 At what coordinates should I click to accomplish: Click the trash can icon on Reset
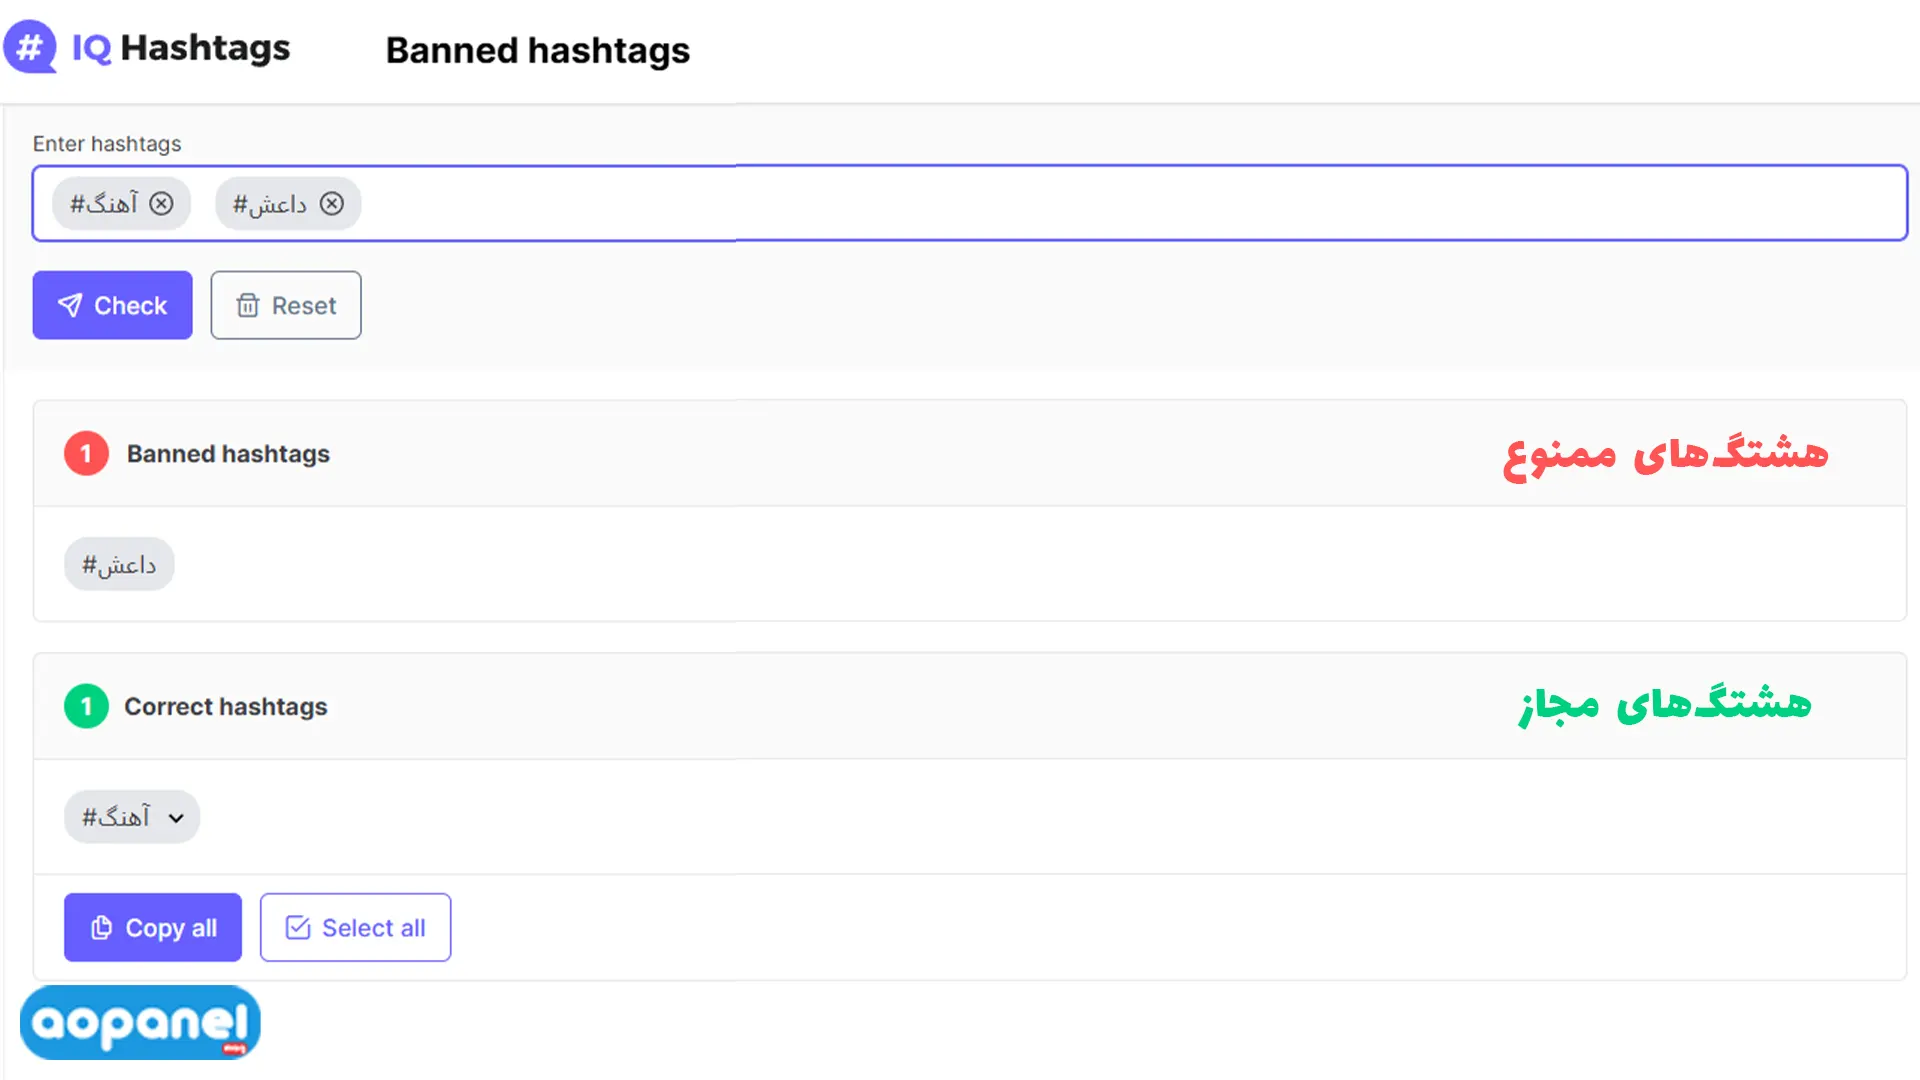tap(247, 305)
